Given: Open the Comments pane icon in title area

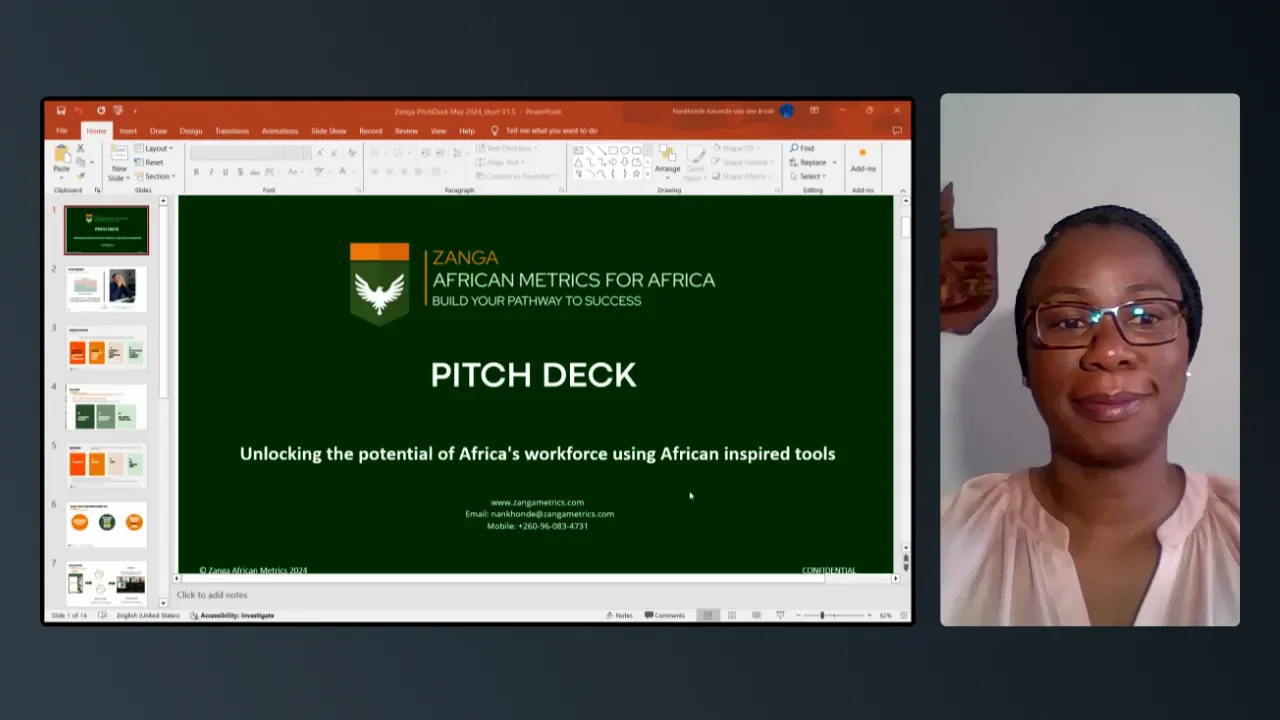Looking at the screenshot, I should pos(896,131).
